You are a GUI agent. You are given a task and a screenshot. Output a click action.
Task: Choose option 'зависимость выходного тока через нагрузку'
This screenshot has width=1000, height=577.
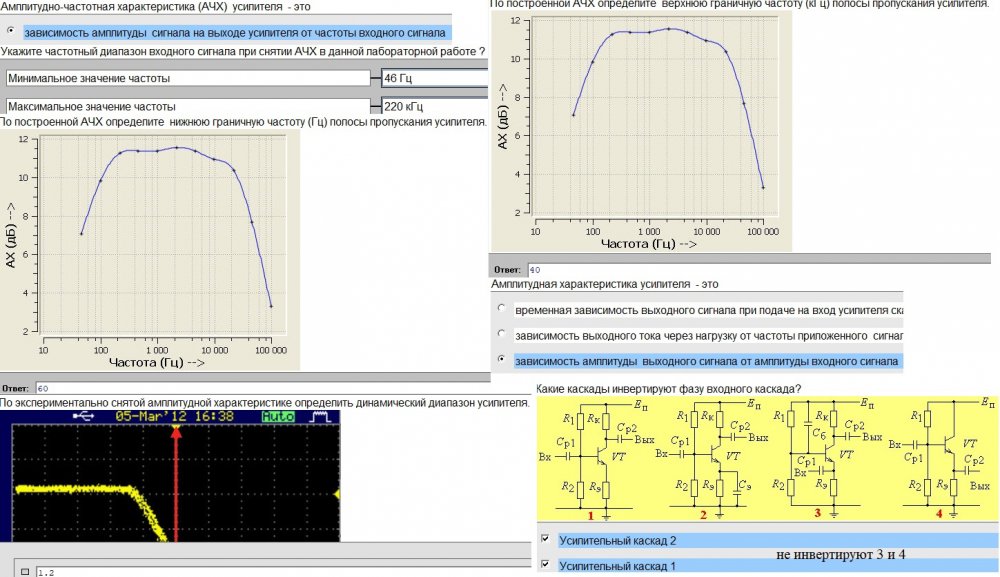click(x=501, y=334)
